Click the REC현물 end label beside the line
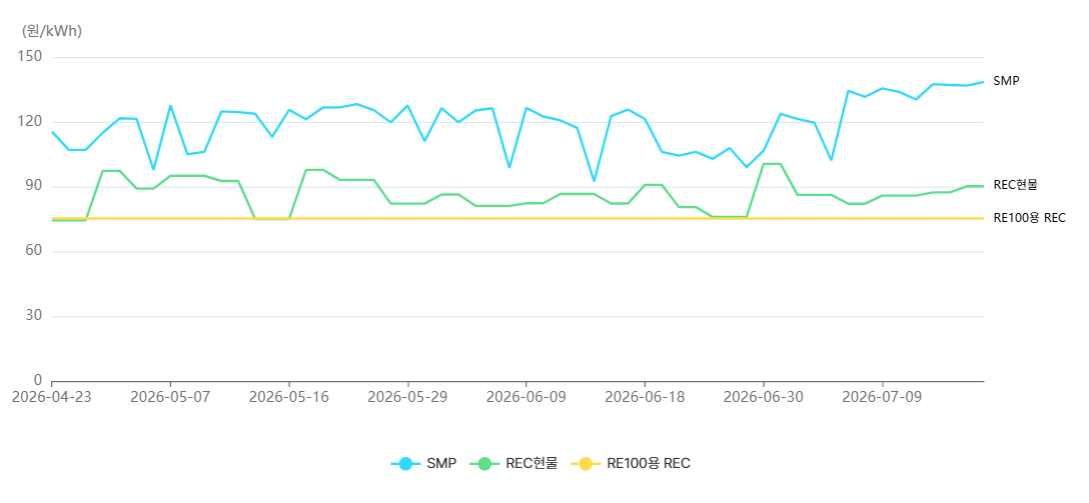This screenshot has width=1089, height=503. (1016, 185)
